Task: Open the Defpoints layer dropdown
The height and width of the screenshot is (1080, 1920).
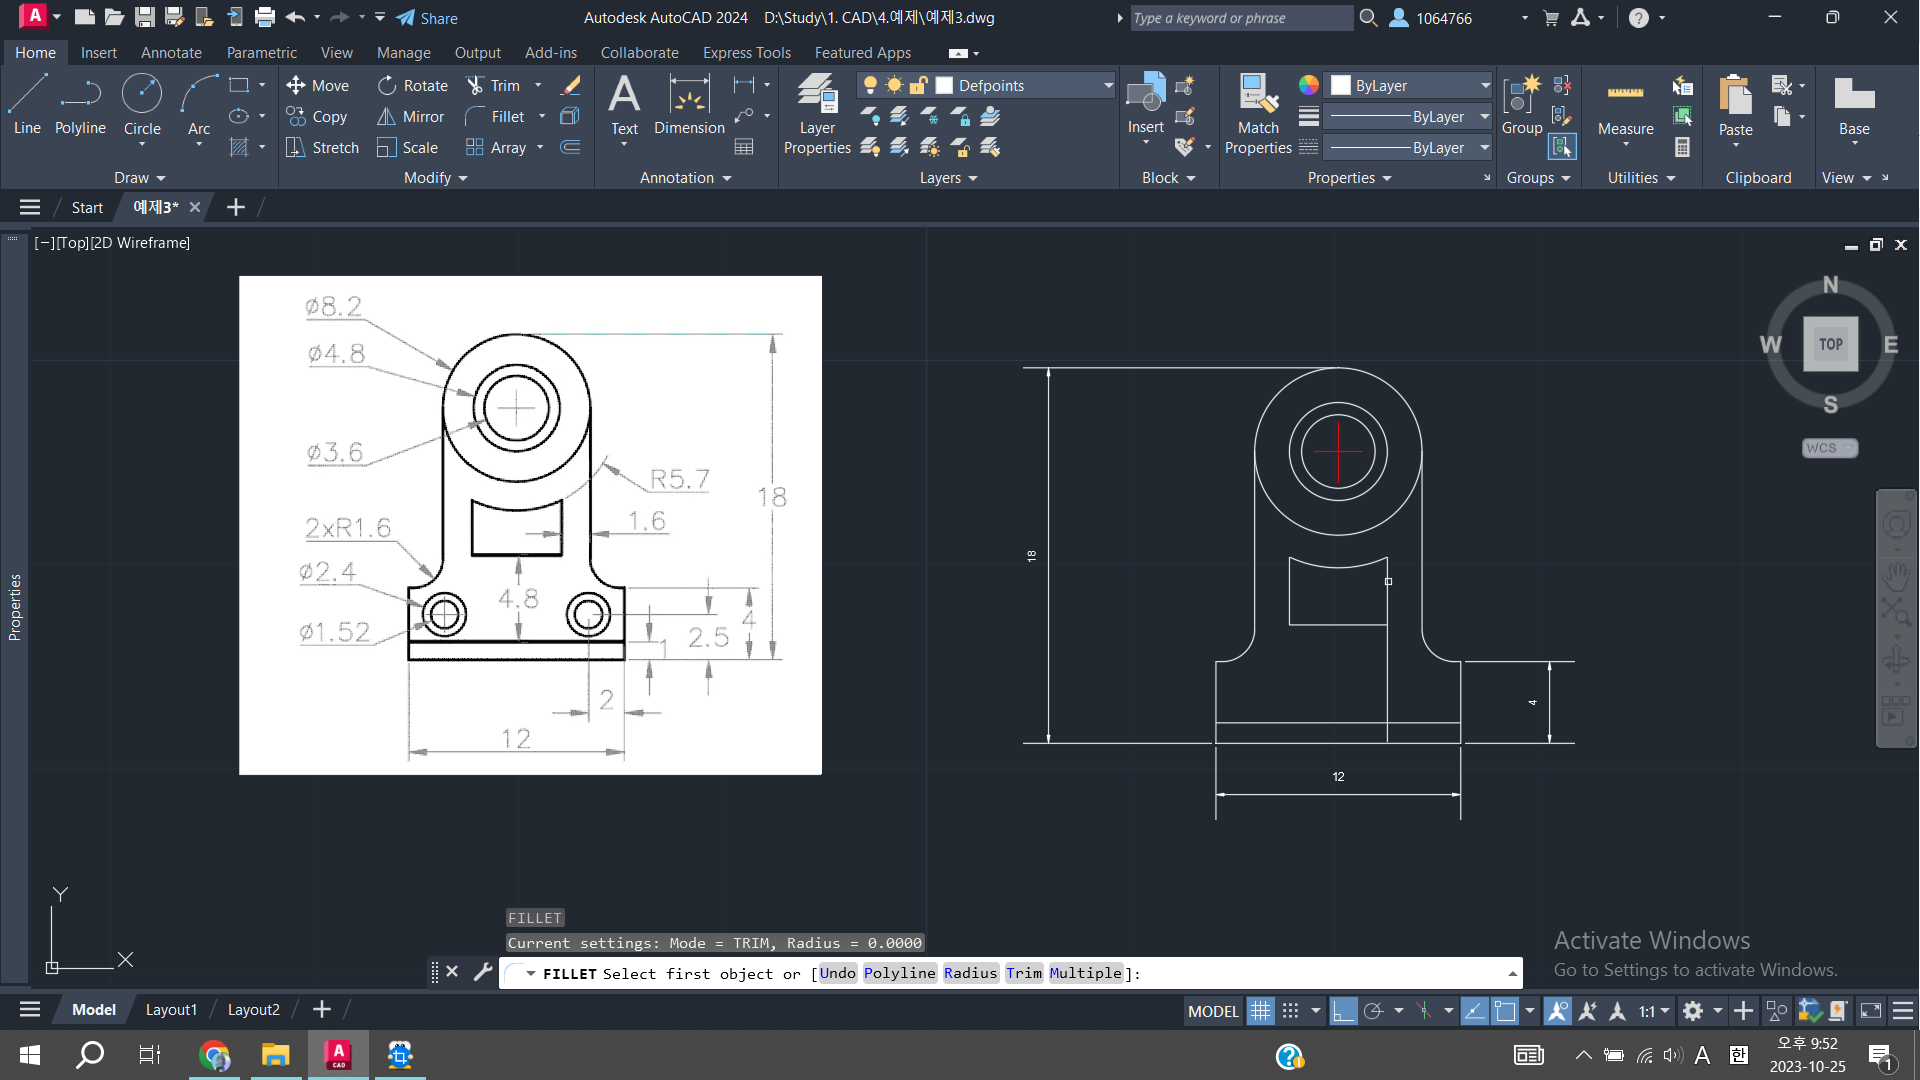Action: click(1108, 86)
